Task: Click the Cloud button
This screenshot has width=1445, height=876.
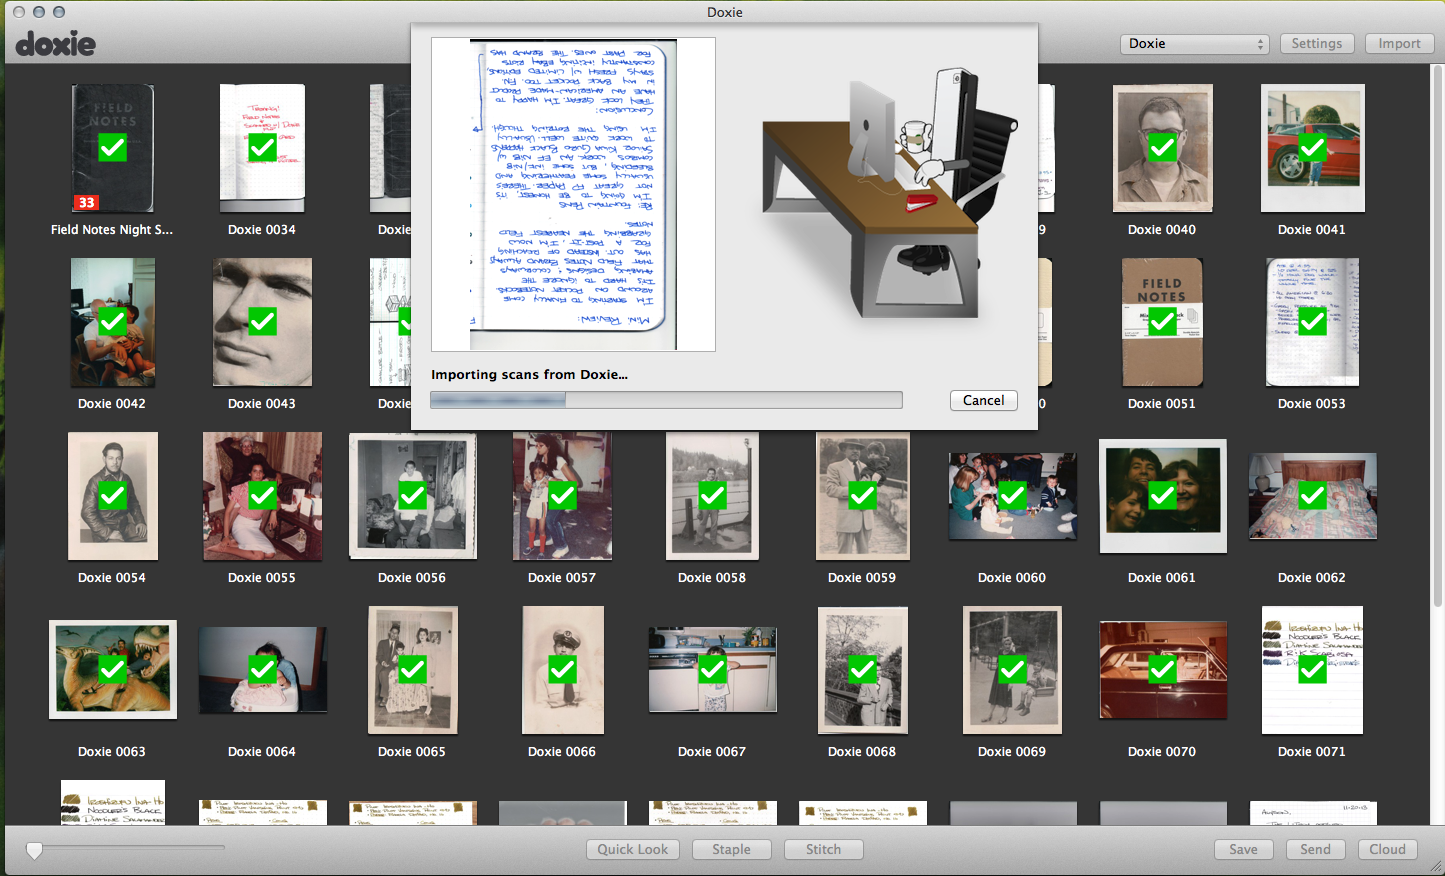Action: [x=1387, y=849]
